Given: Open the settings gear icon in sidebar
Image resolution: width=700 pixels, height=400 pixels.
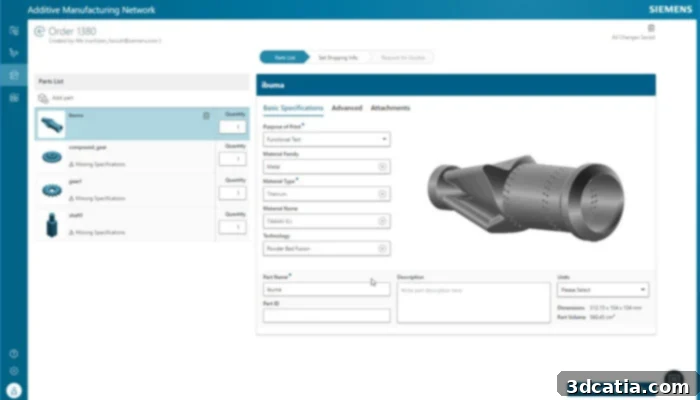Looking at the screenshot, I should 14,371.
